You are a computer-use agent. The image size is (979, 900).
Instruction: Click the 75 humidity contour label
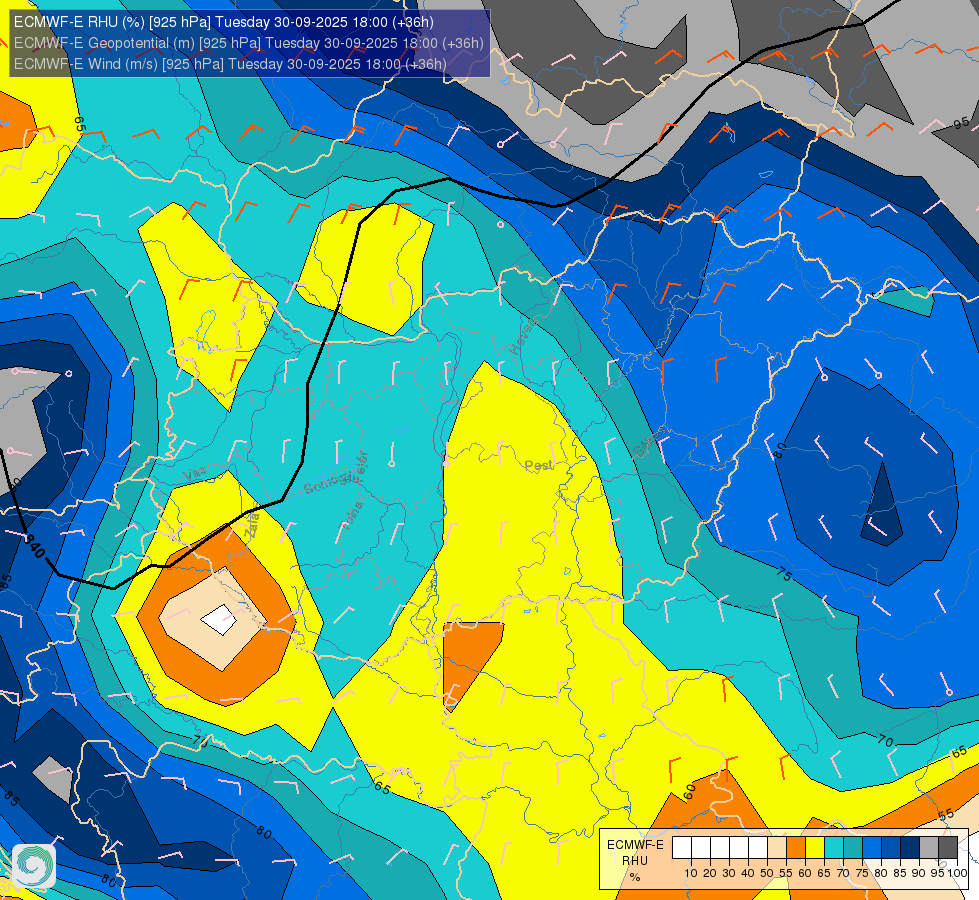click(x=784, y=573)
